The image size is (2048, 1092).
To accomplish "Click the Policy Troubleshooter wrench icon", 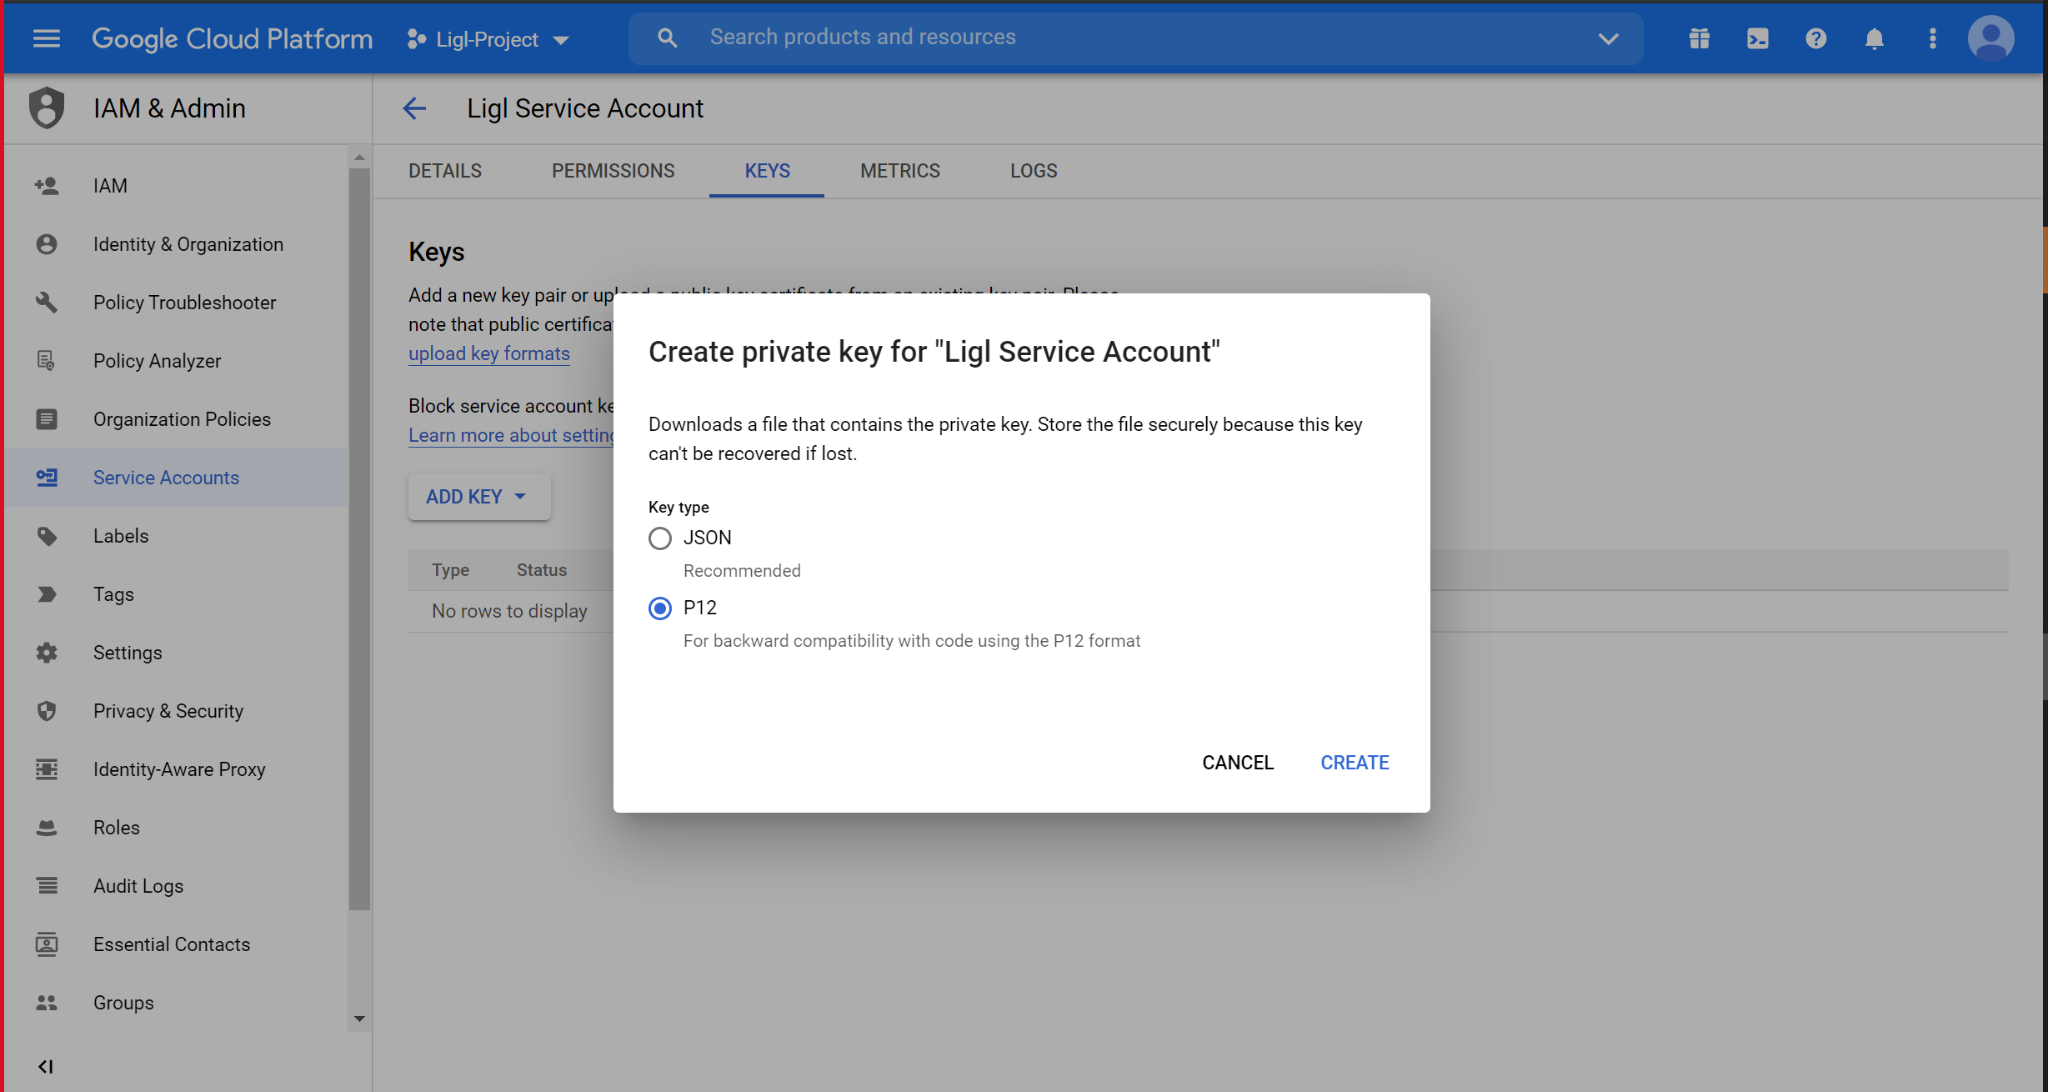I will click(x=46, y=302).
